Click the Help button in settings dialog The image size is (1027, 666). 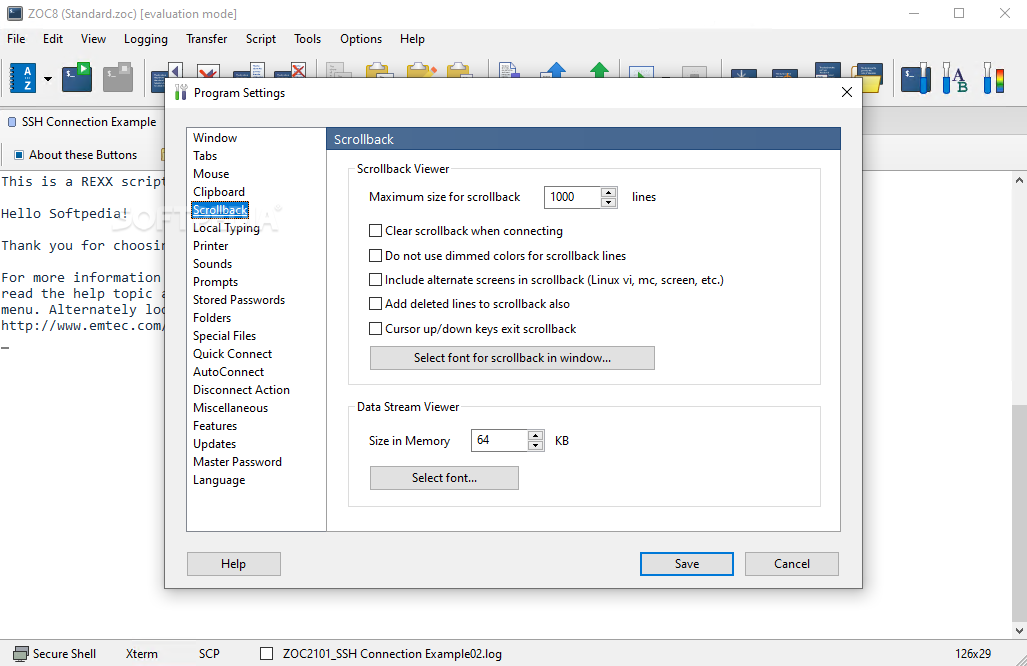pos(233,564)
